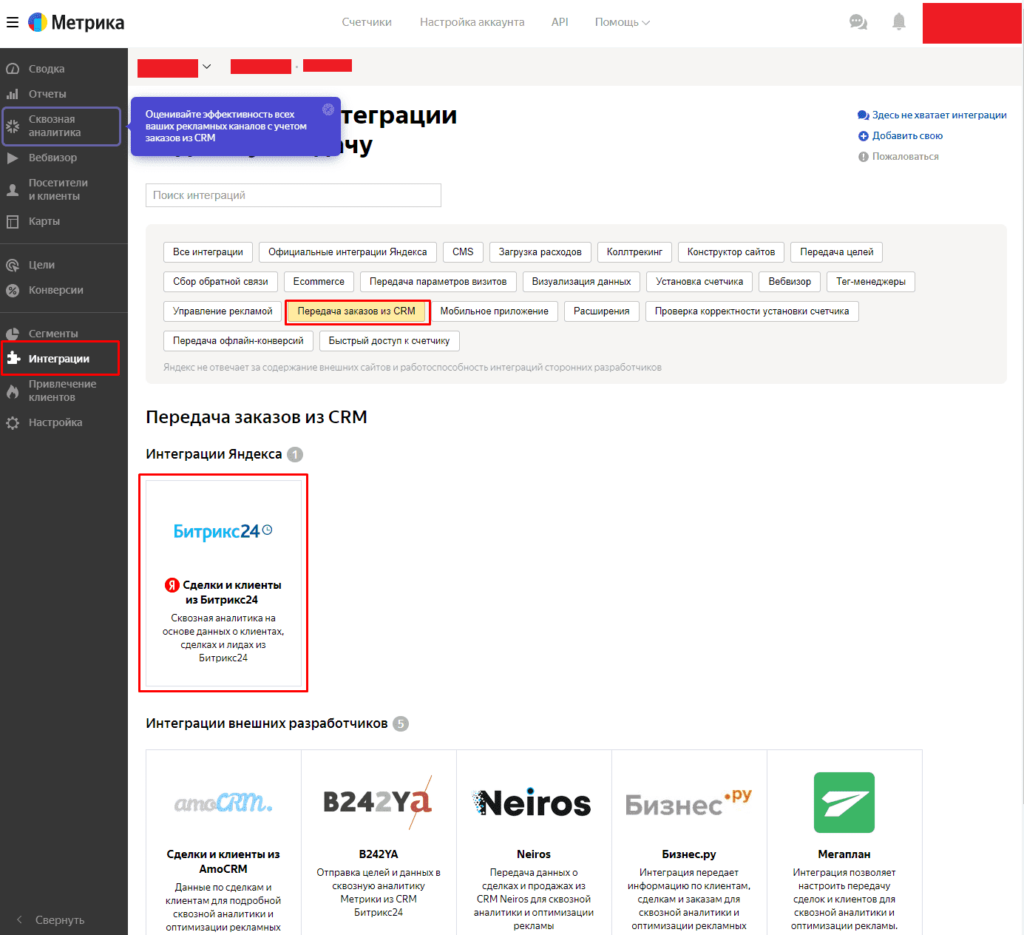Screen dimensions: 1024x935
Task: Select Управление рекламой filter
Action: 222,311
